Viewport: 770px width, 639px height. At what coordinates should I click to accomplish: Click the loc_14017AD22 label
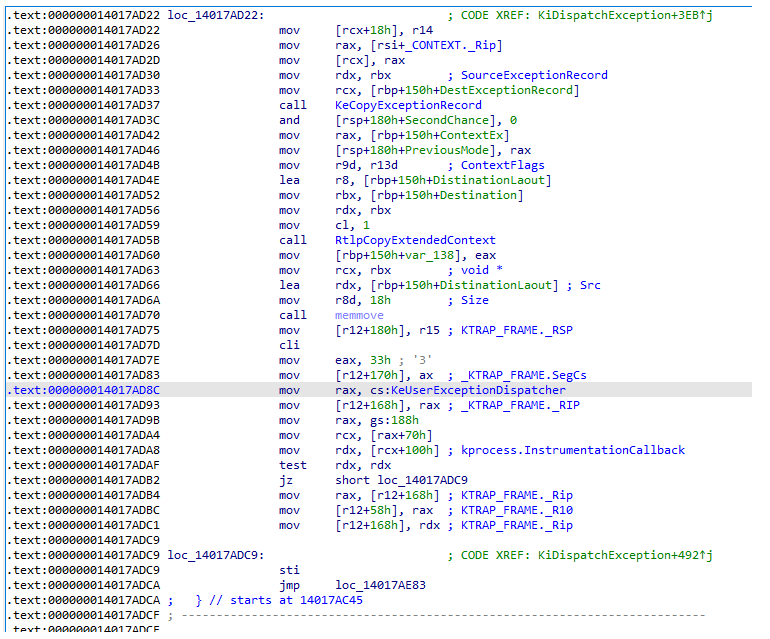point(216,15)
